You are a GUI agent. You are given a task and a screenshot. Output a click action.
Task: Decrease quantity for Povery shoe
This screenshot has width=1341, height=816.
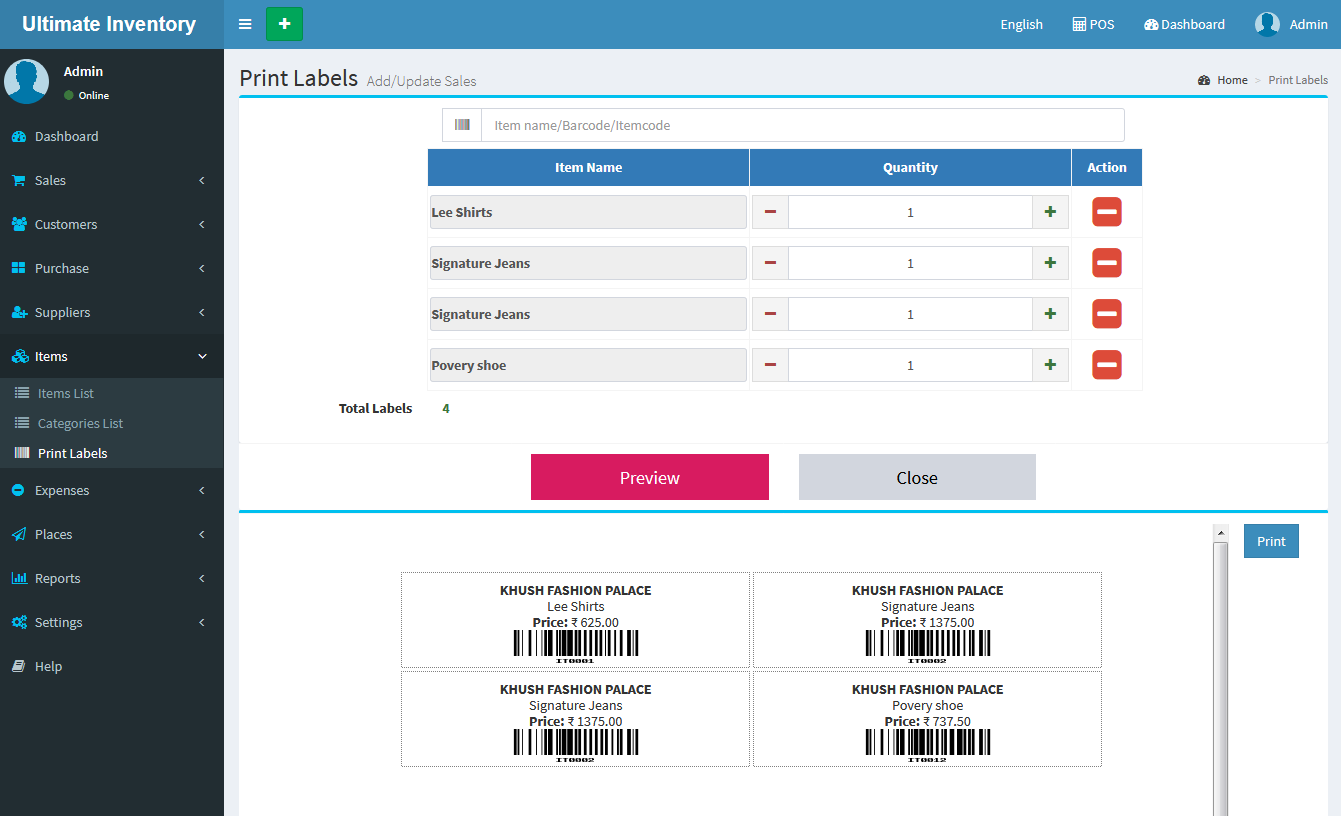[770, 365]
